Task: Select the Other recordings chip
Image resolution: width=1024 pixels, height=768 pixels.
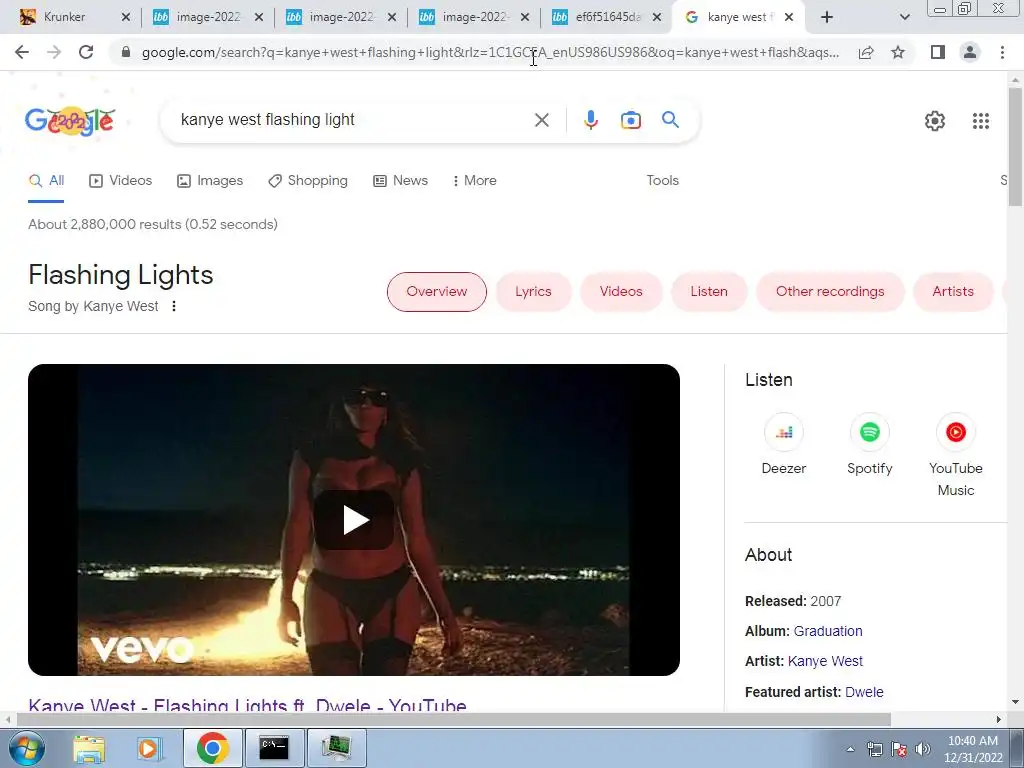Action: (x=829, y=292)
